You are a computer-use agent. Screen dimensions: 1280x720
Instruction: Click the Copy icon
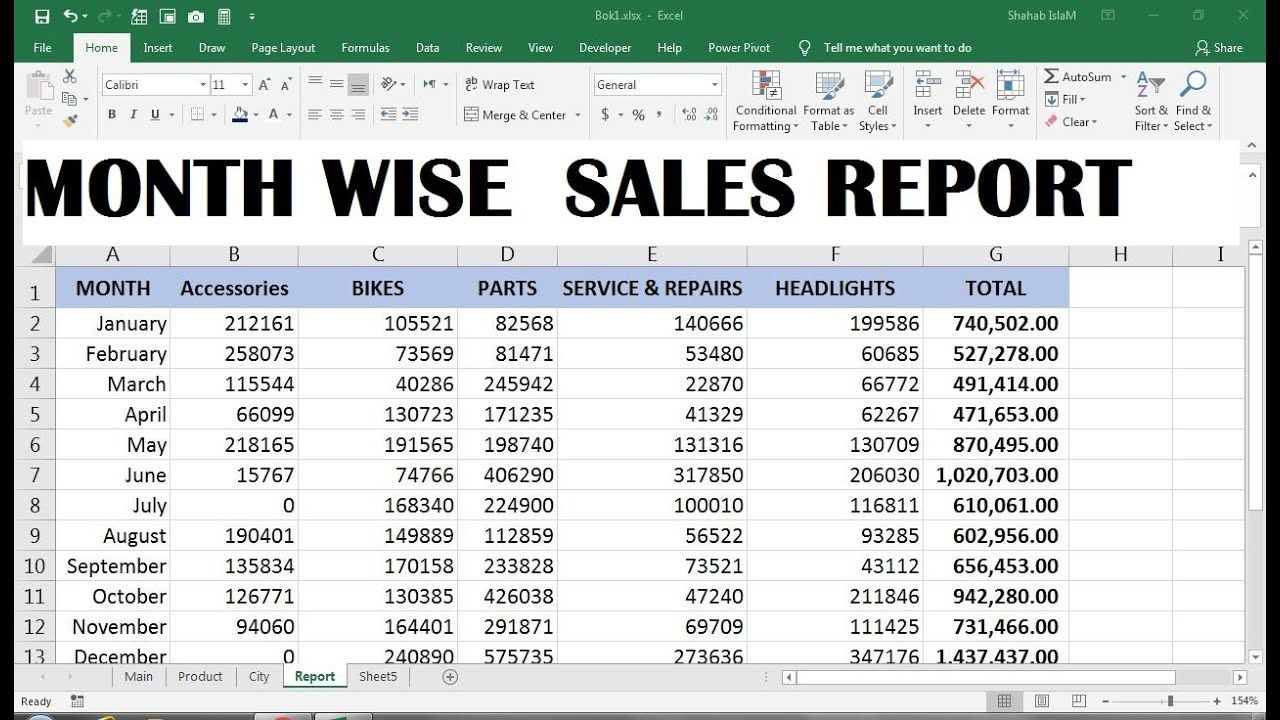(68, 98)
